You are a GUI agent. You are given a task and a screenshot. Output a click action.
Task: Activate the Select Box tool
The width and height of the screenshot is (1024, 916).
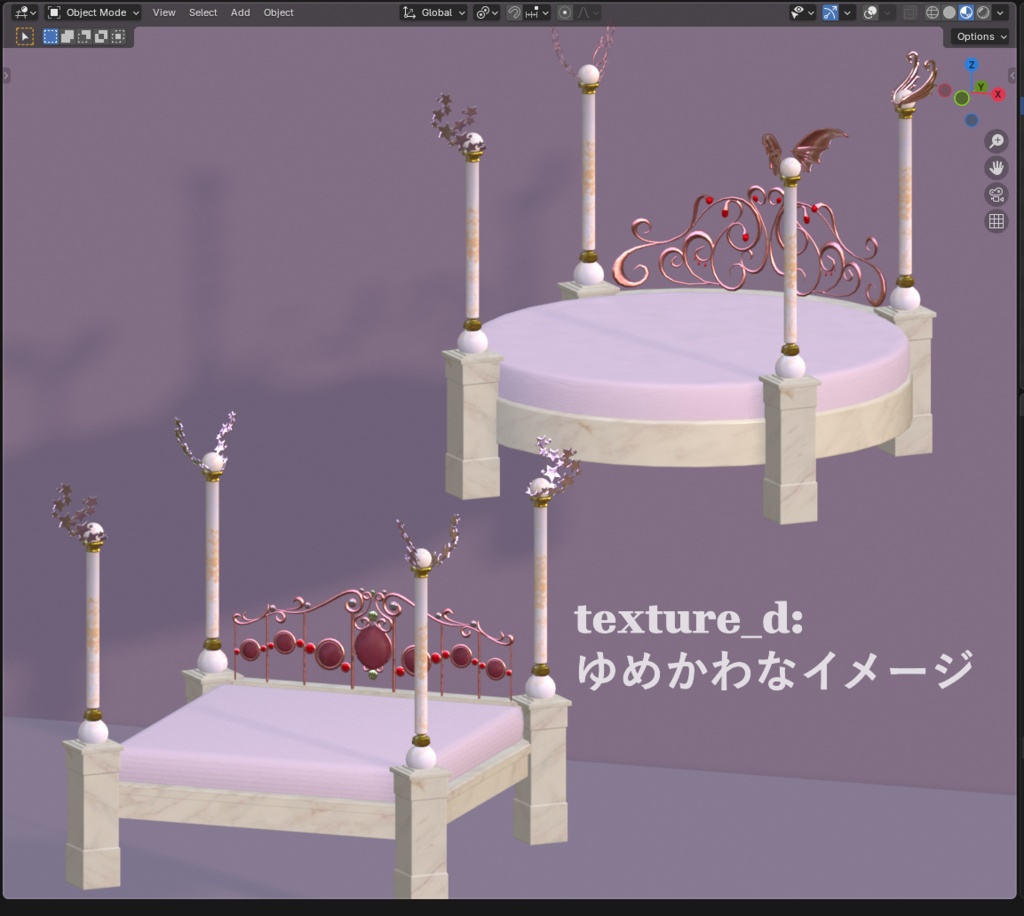51,36
